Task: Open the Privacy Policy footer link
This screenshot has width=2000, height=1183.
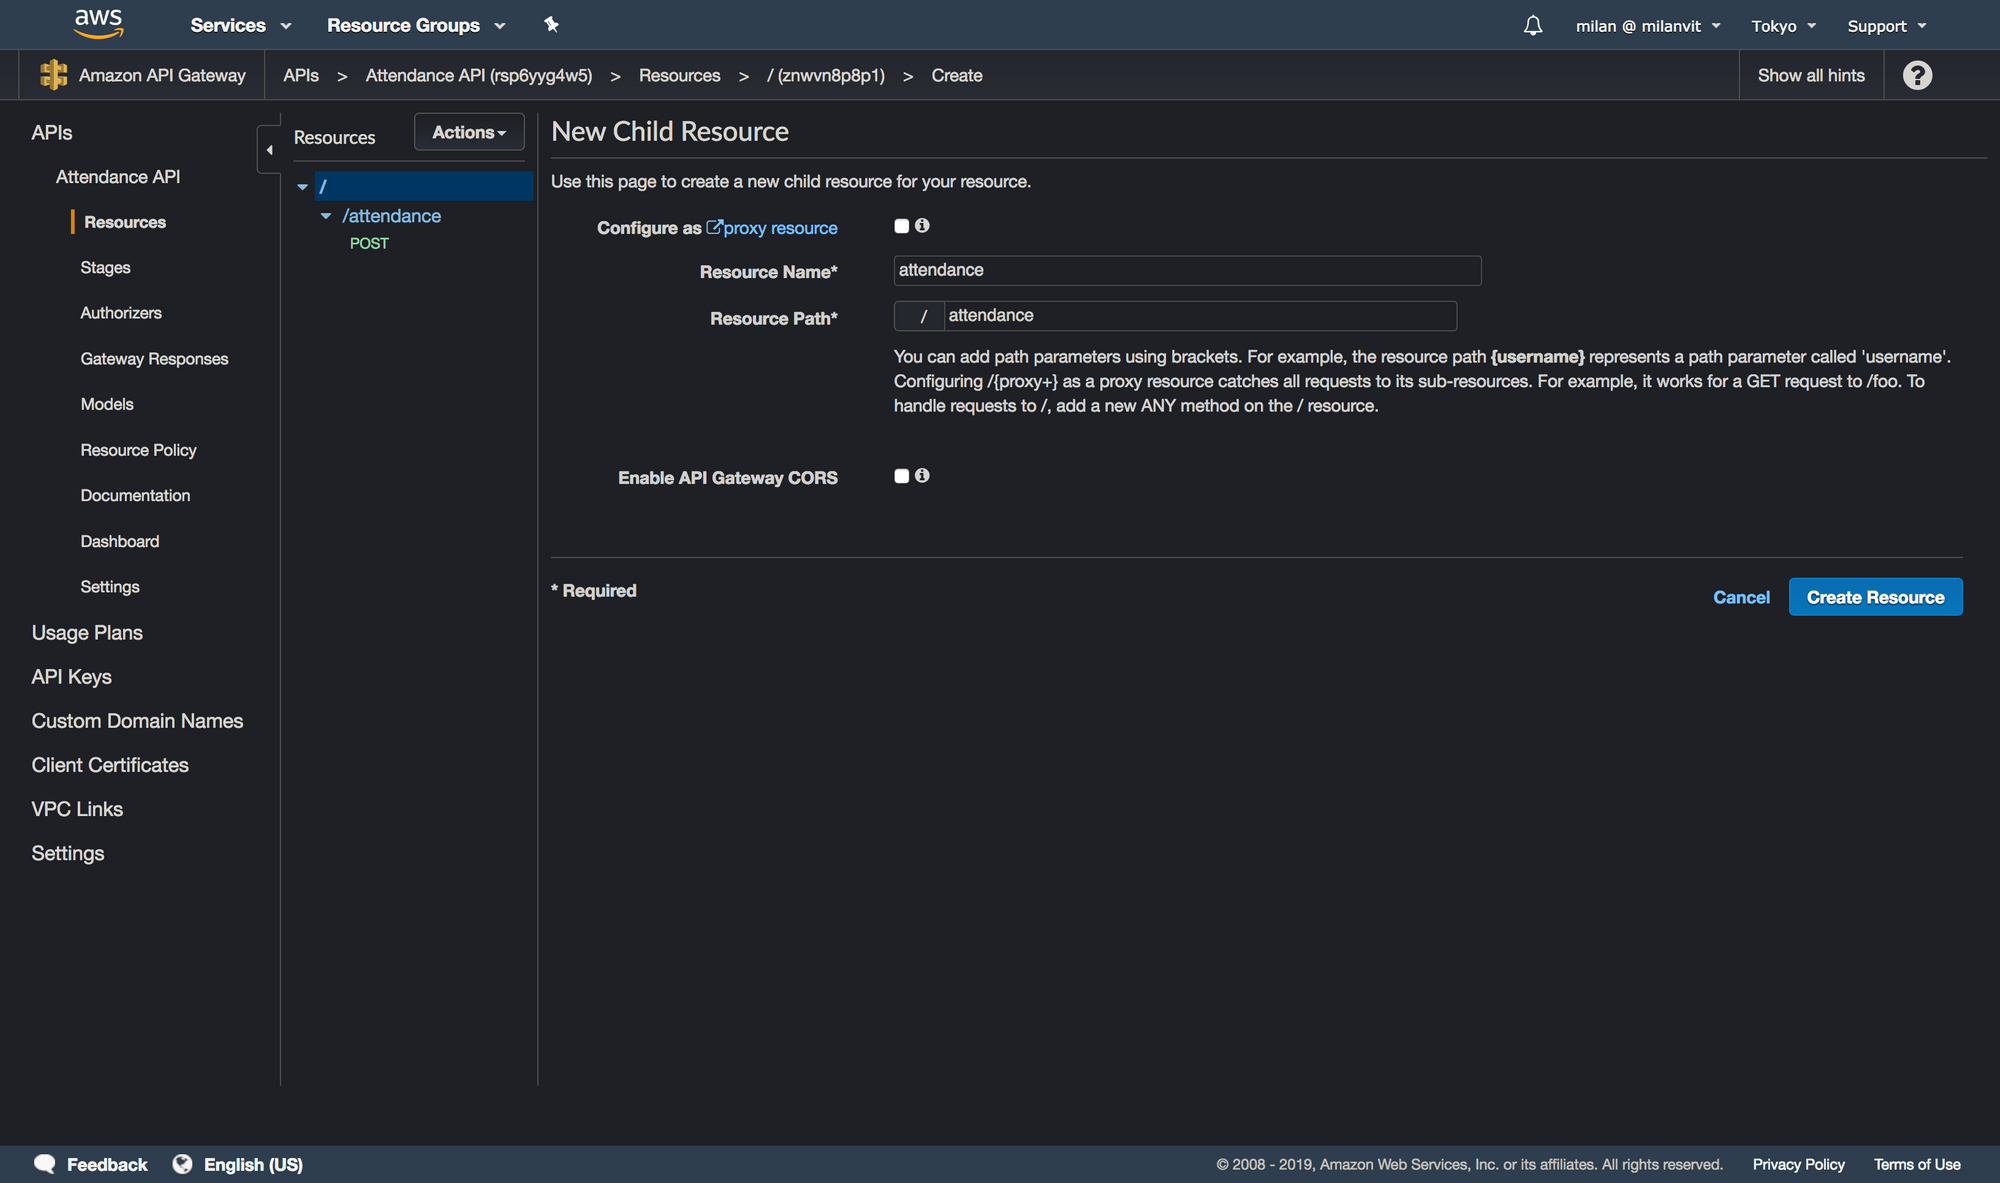Action: tap(1798, 1164)
